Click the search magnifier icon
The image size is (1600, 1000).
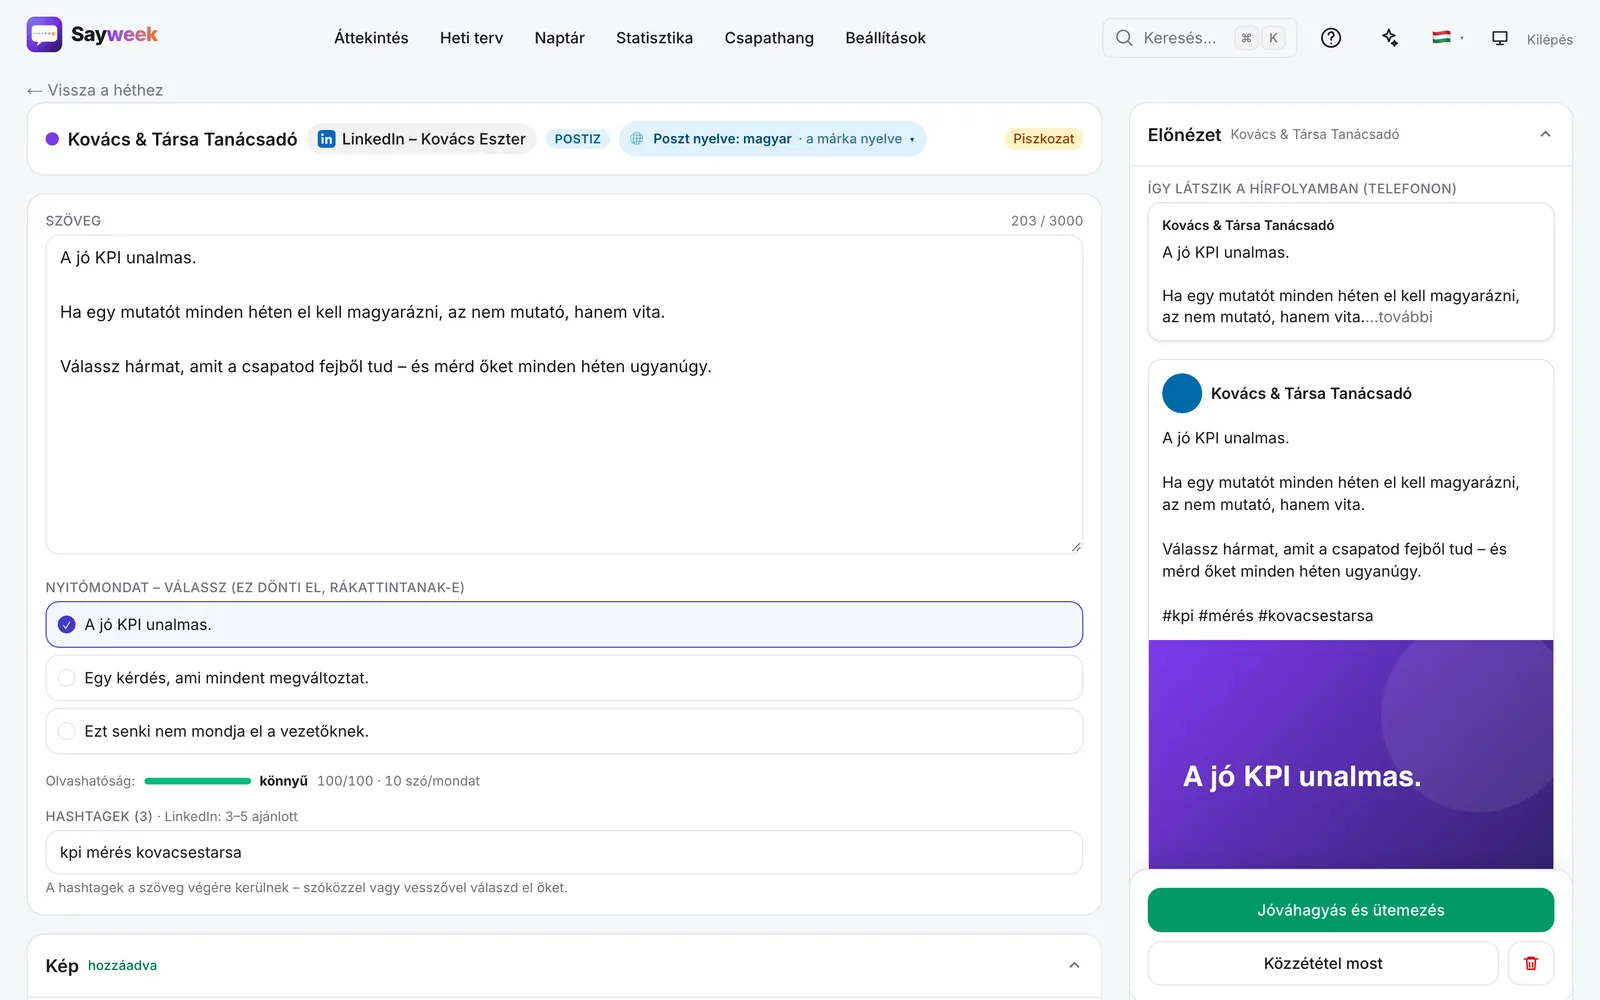pos(1124,38)
